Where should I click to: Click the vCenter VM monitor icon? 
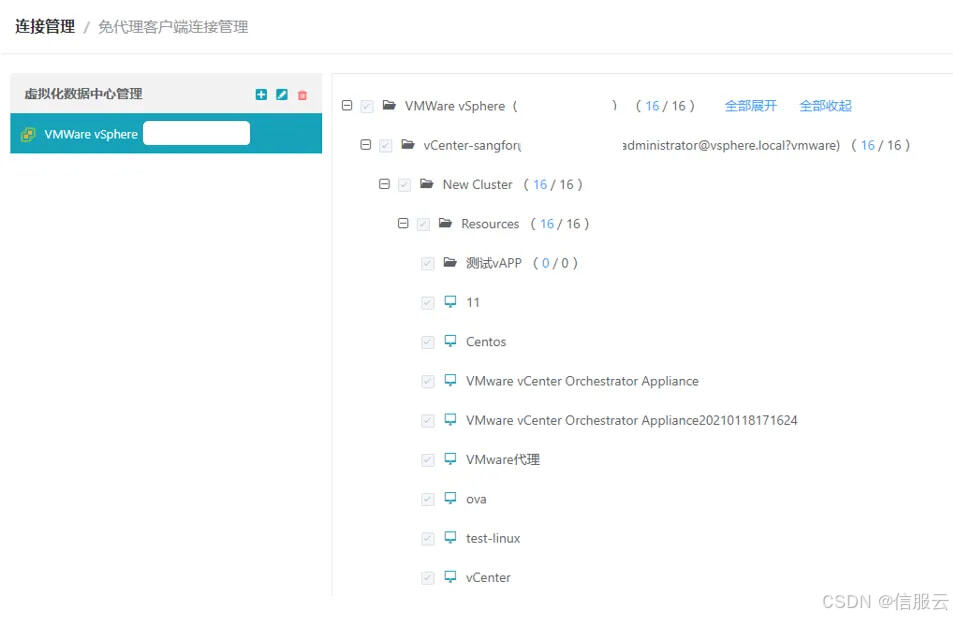(450, 576)
